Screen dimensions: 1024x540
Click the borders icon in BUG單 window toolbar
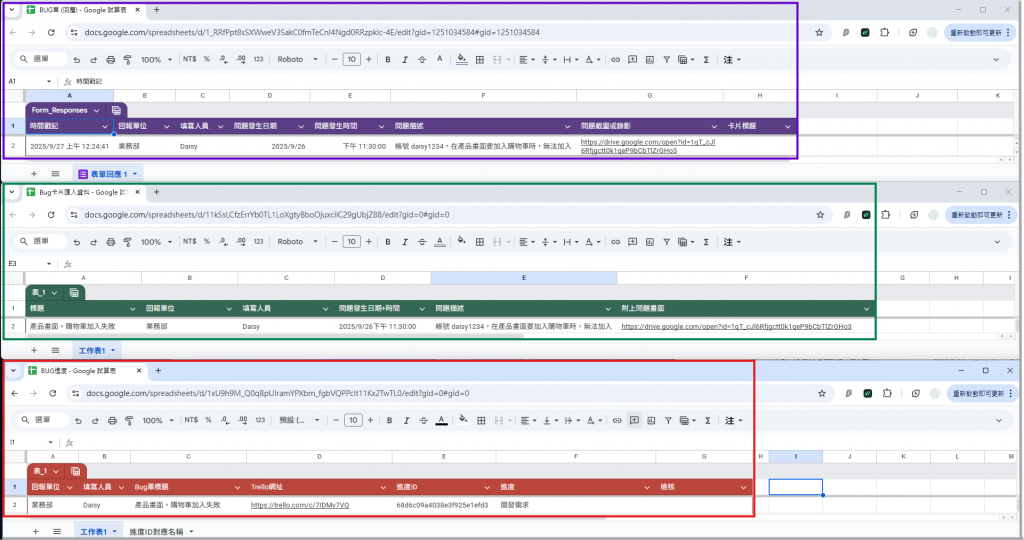tap(480, 59)
